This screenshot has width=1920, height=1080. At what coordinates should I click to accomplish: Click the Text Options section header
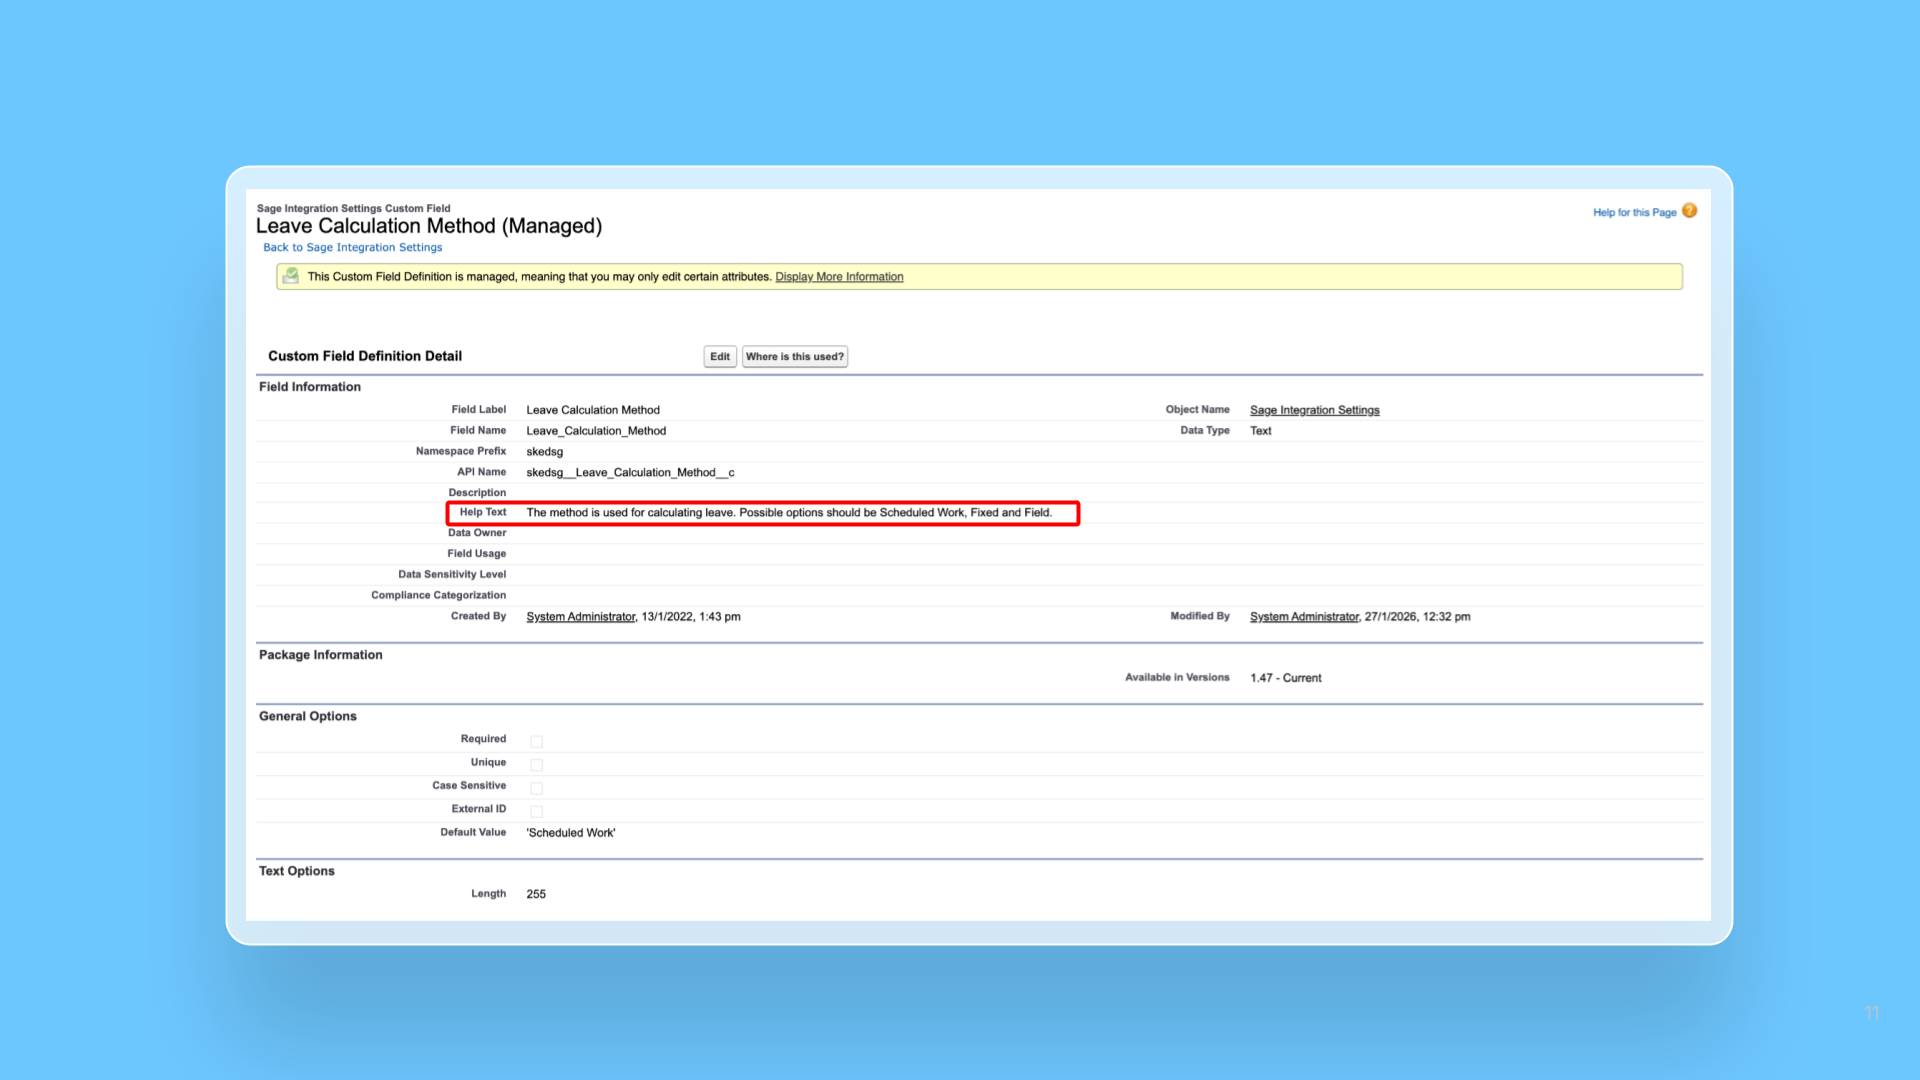pyautogui.click(x=297, y=871)
